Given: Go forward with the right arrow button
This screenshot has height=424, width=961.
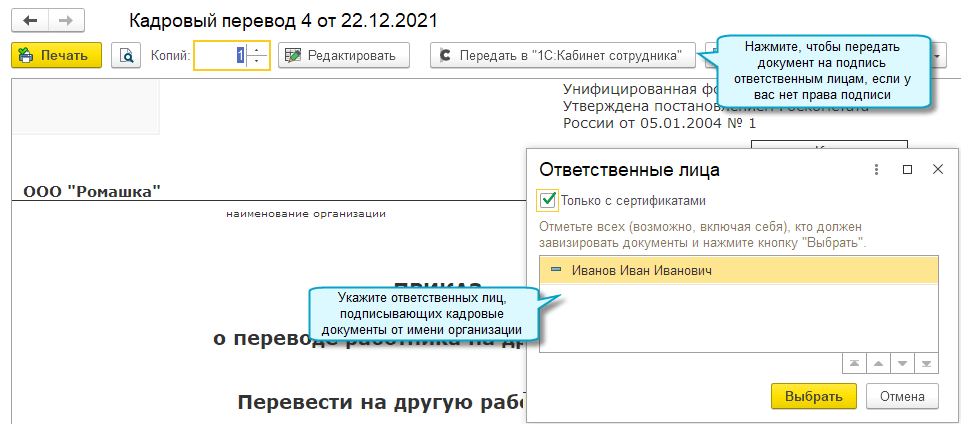Looking at the screenshot, I should click(x=66, y=21).
